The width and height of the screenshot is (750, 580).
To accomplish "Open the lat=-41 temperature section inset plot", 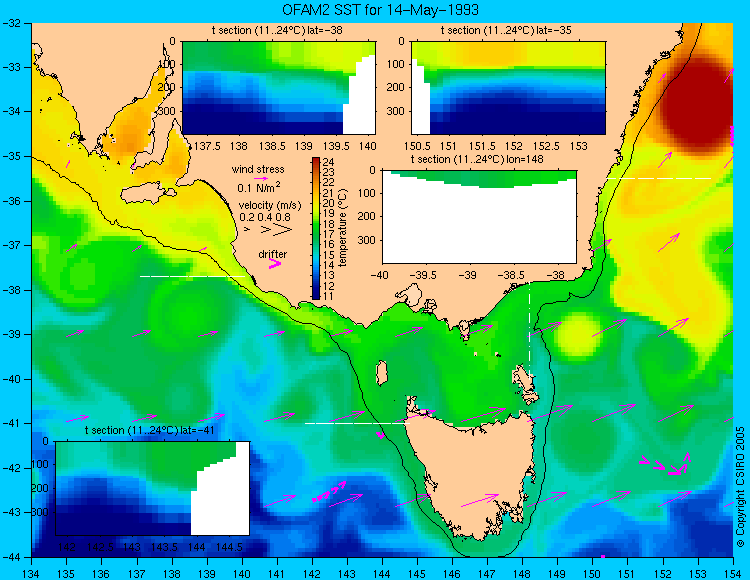I will pyautogui.click(x=153, y=488).
